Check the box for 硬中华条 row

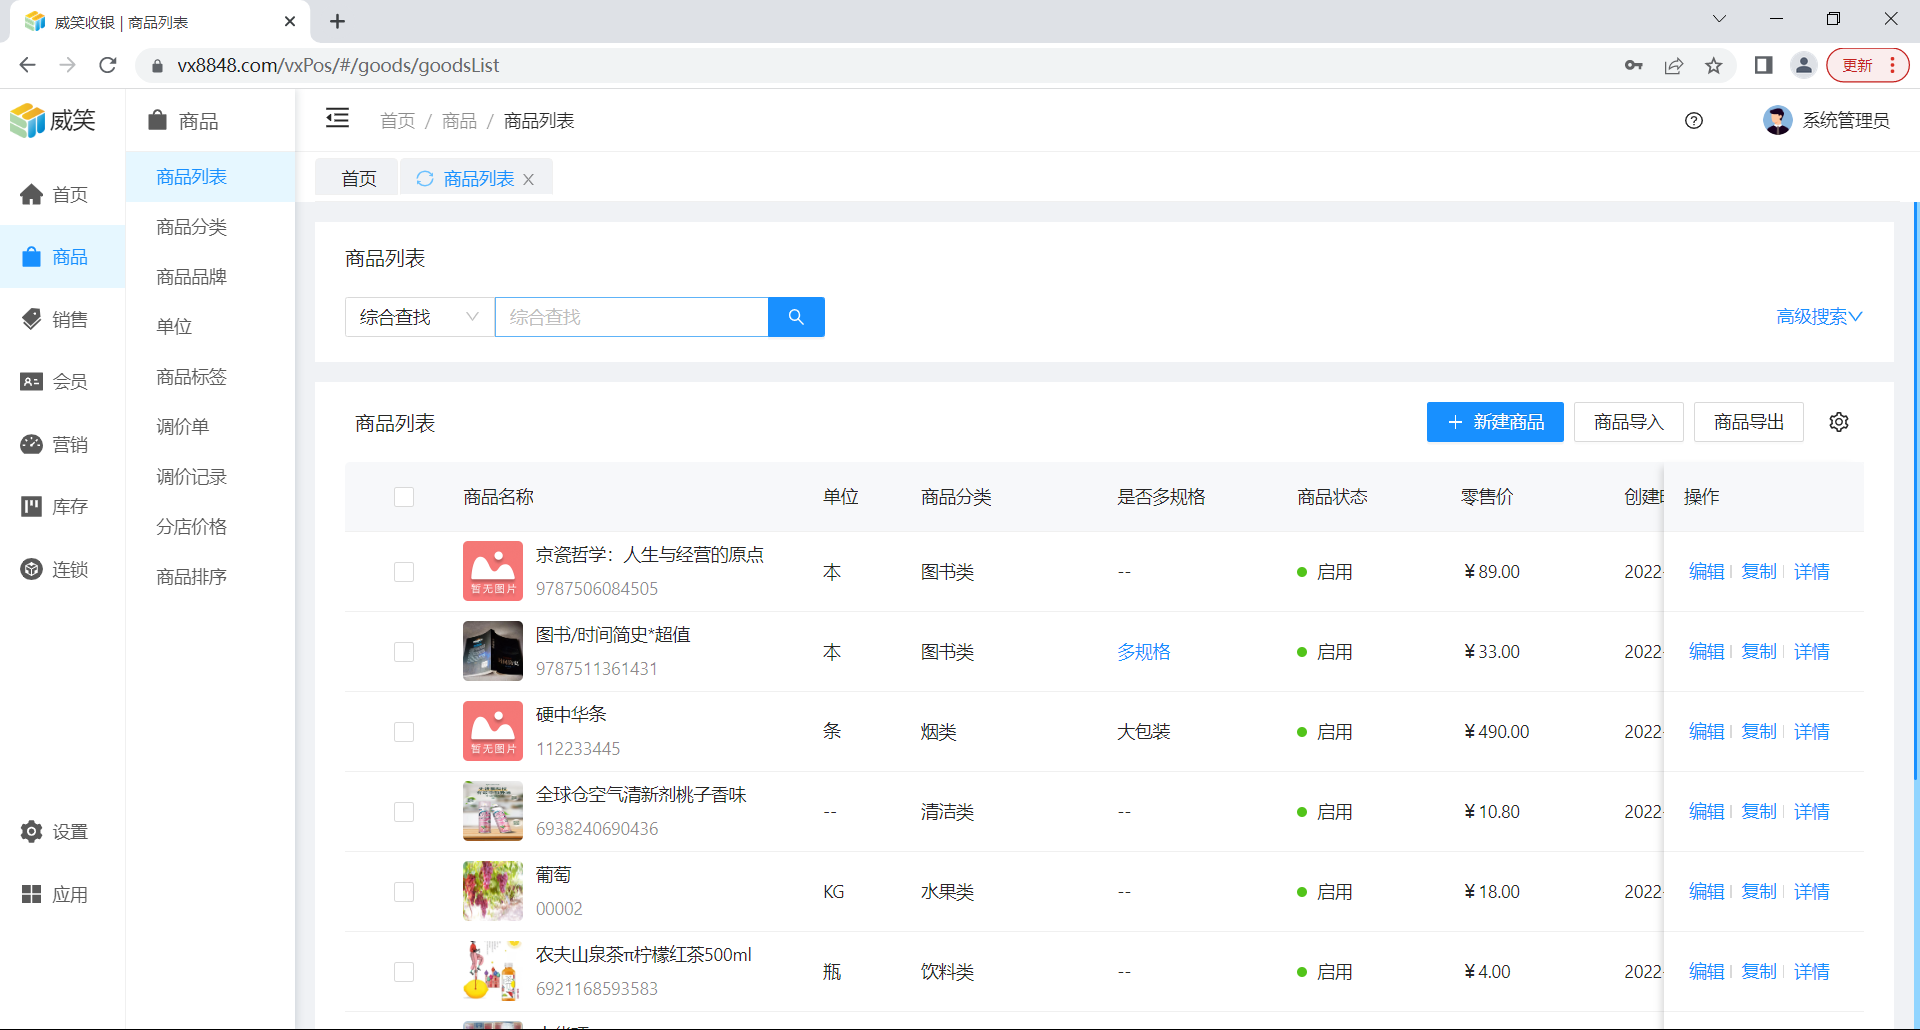(404, 732)
